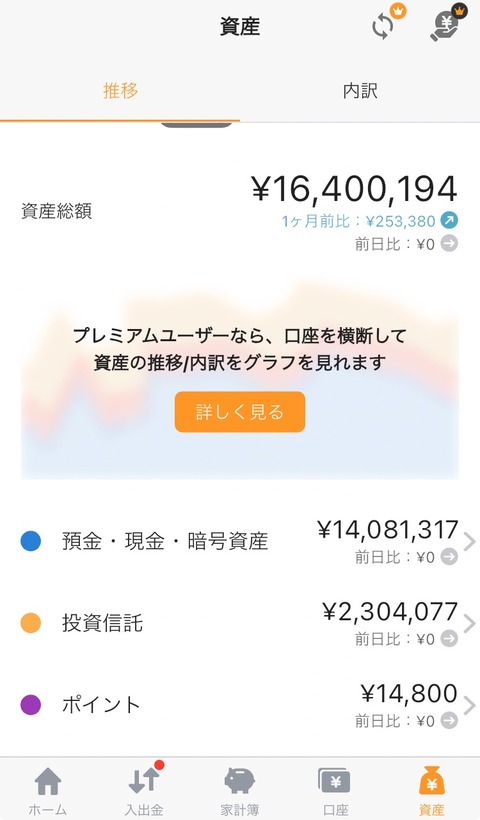Expand 投資信託 row chevron
This screenshot has height=820, width=480.
click(470, 623)
